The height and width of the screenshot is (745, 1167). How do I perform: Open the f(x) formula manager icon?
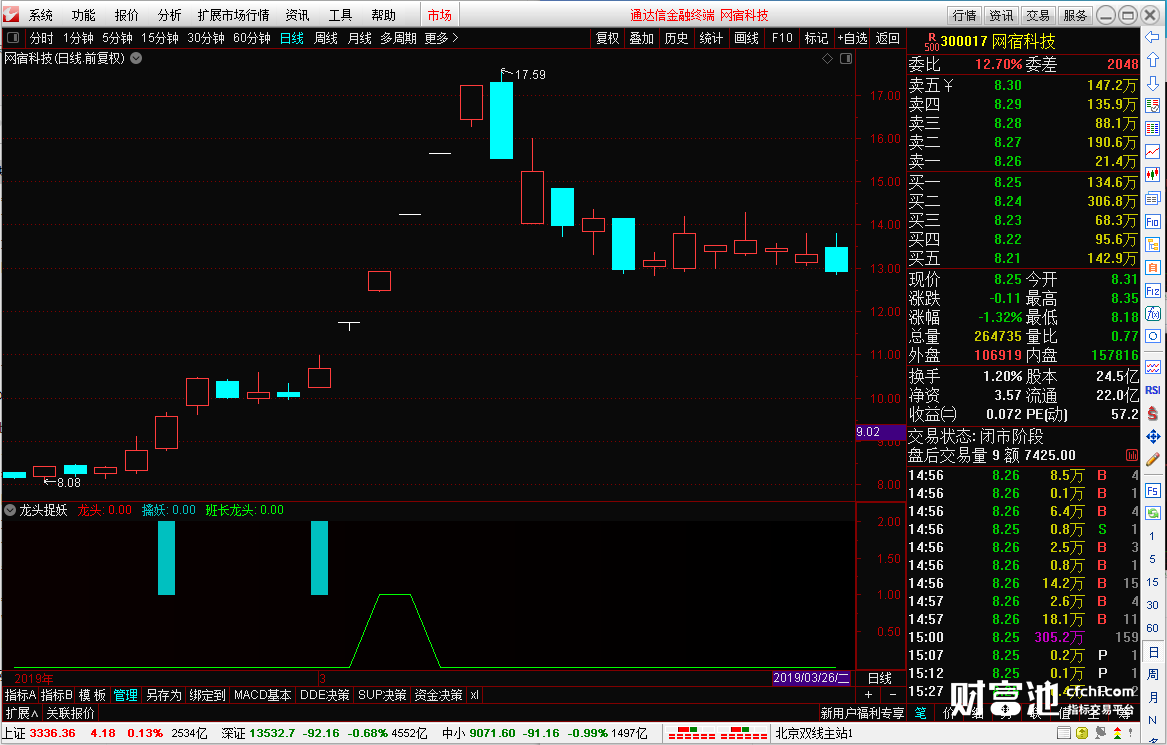tap(1153, 313)
